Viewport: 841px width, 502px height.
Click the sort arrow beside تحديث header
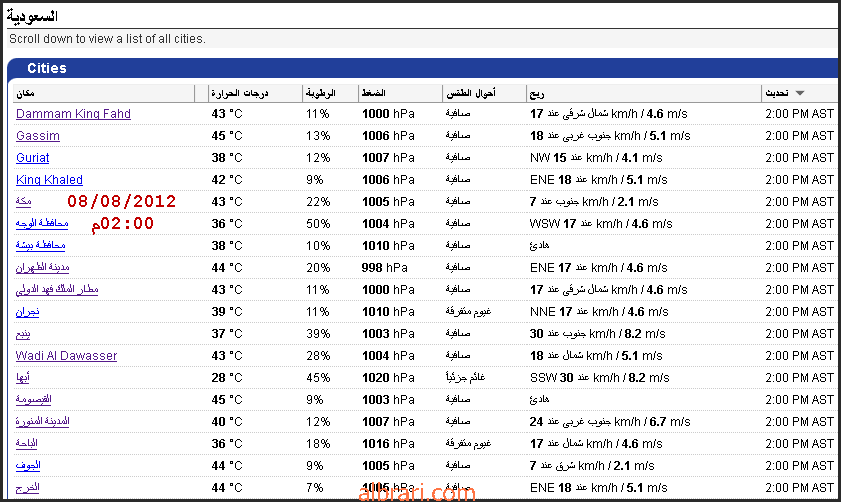pos(800,93)
